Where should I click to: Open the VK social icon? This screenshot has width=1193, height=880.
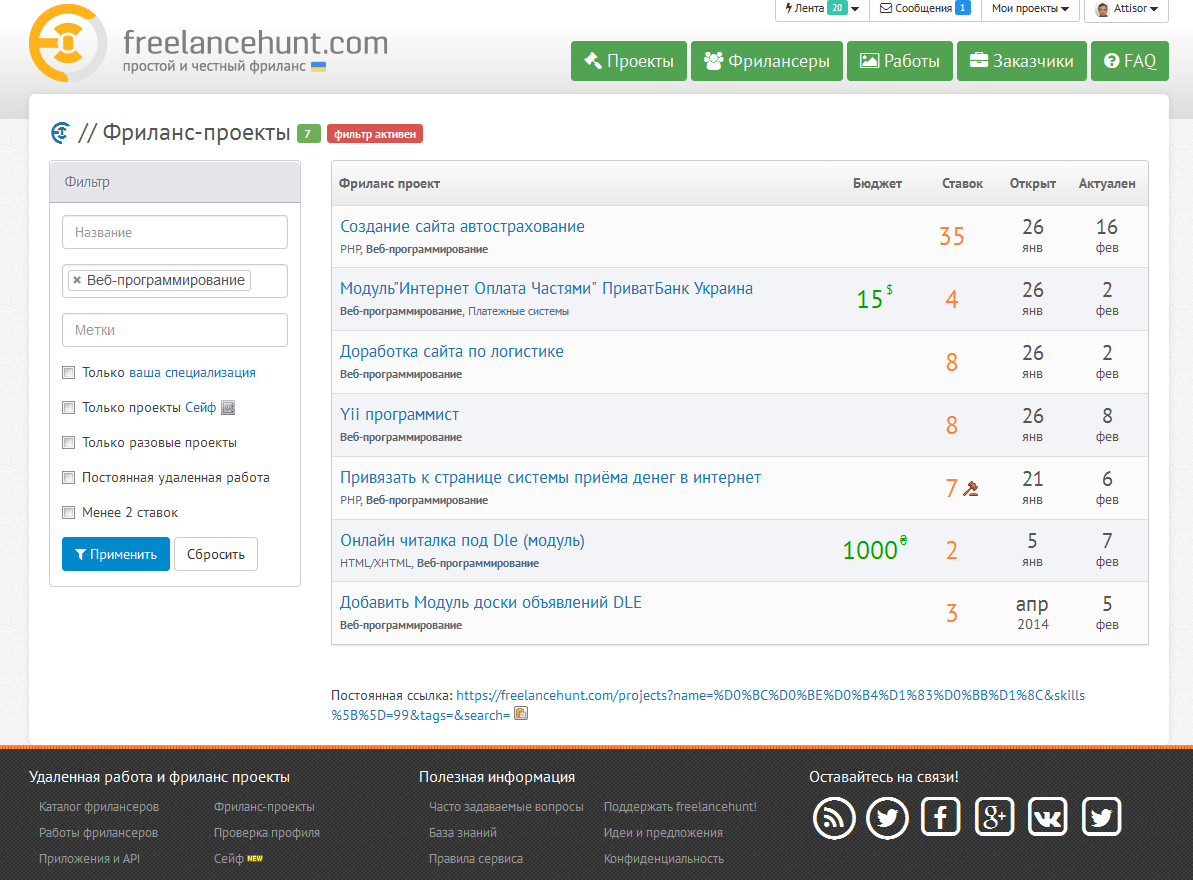pos(1048,817)
